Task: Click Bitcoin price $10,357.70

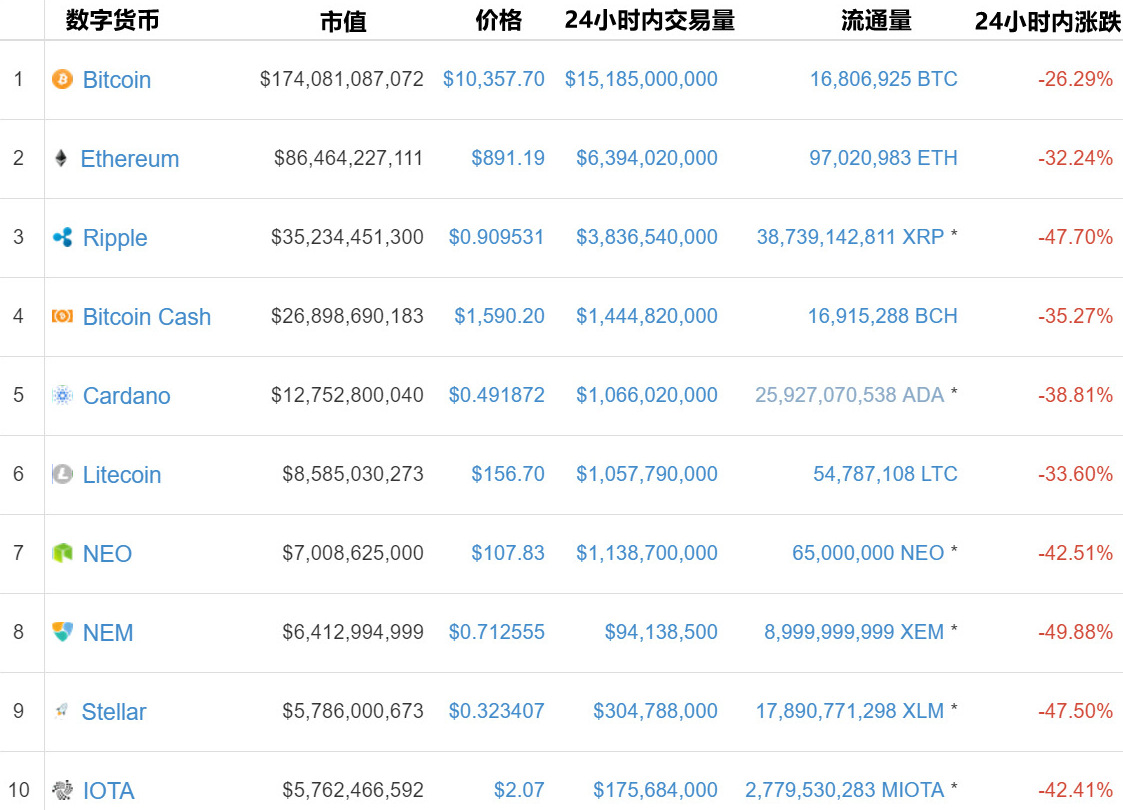Action: coord(494,79)
